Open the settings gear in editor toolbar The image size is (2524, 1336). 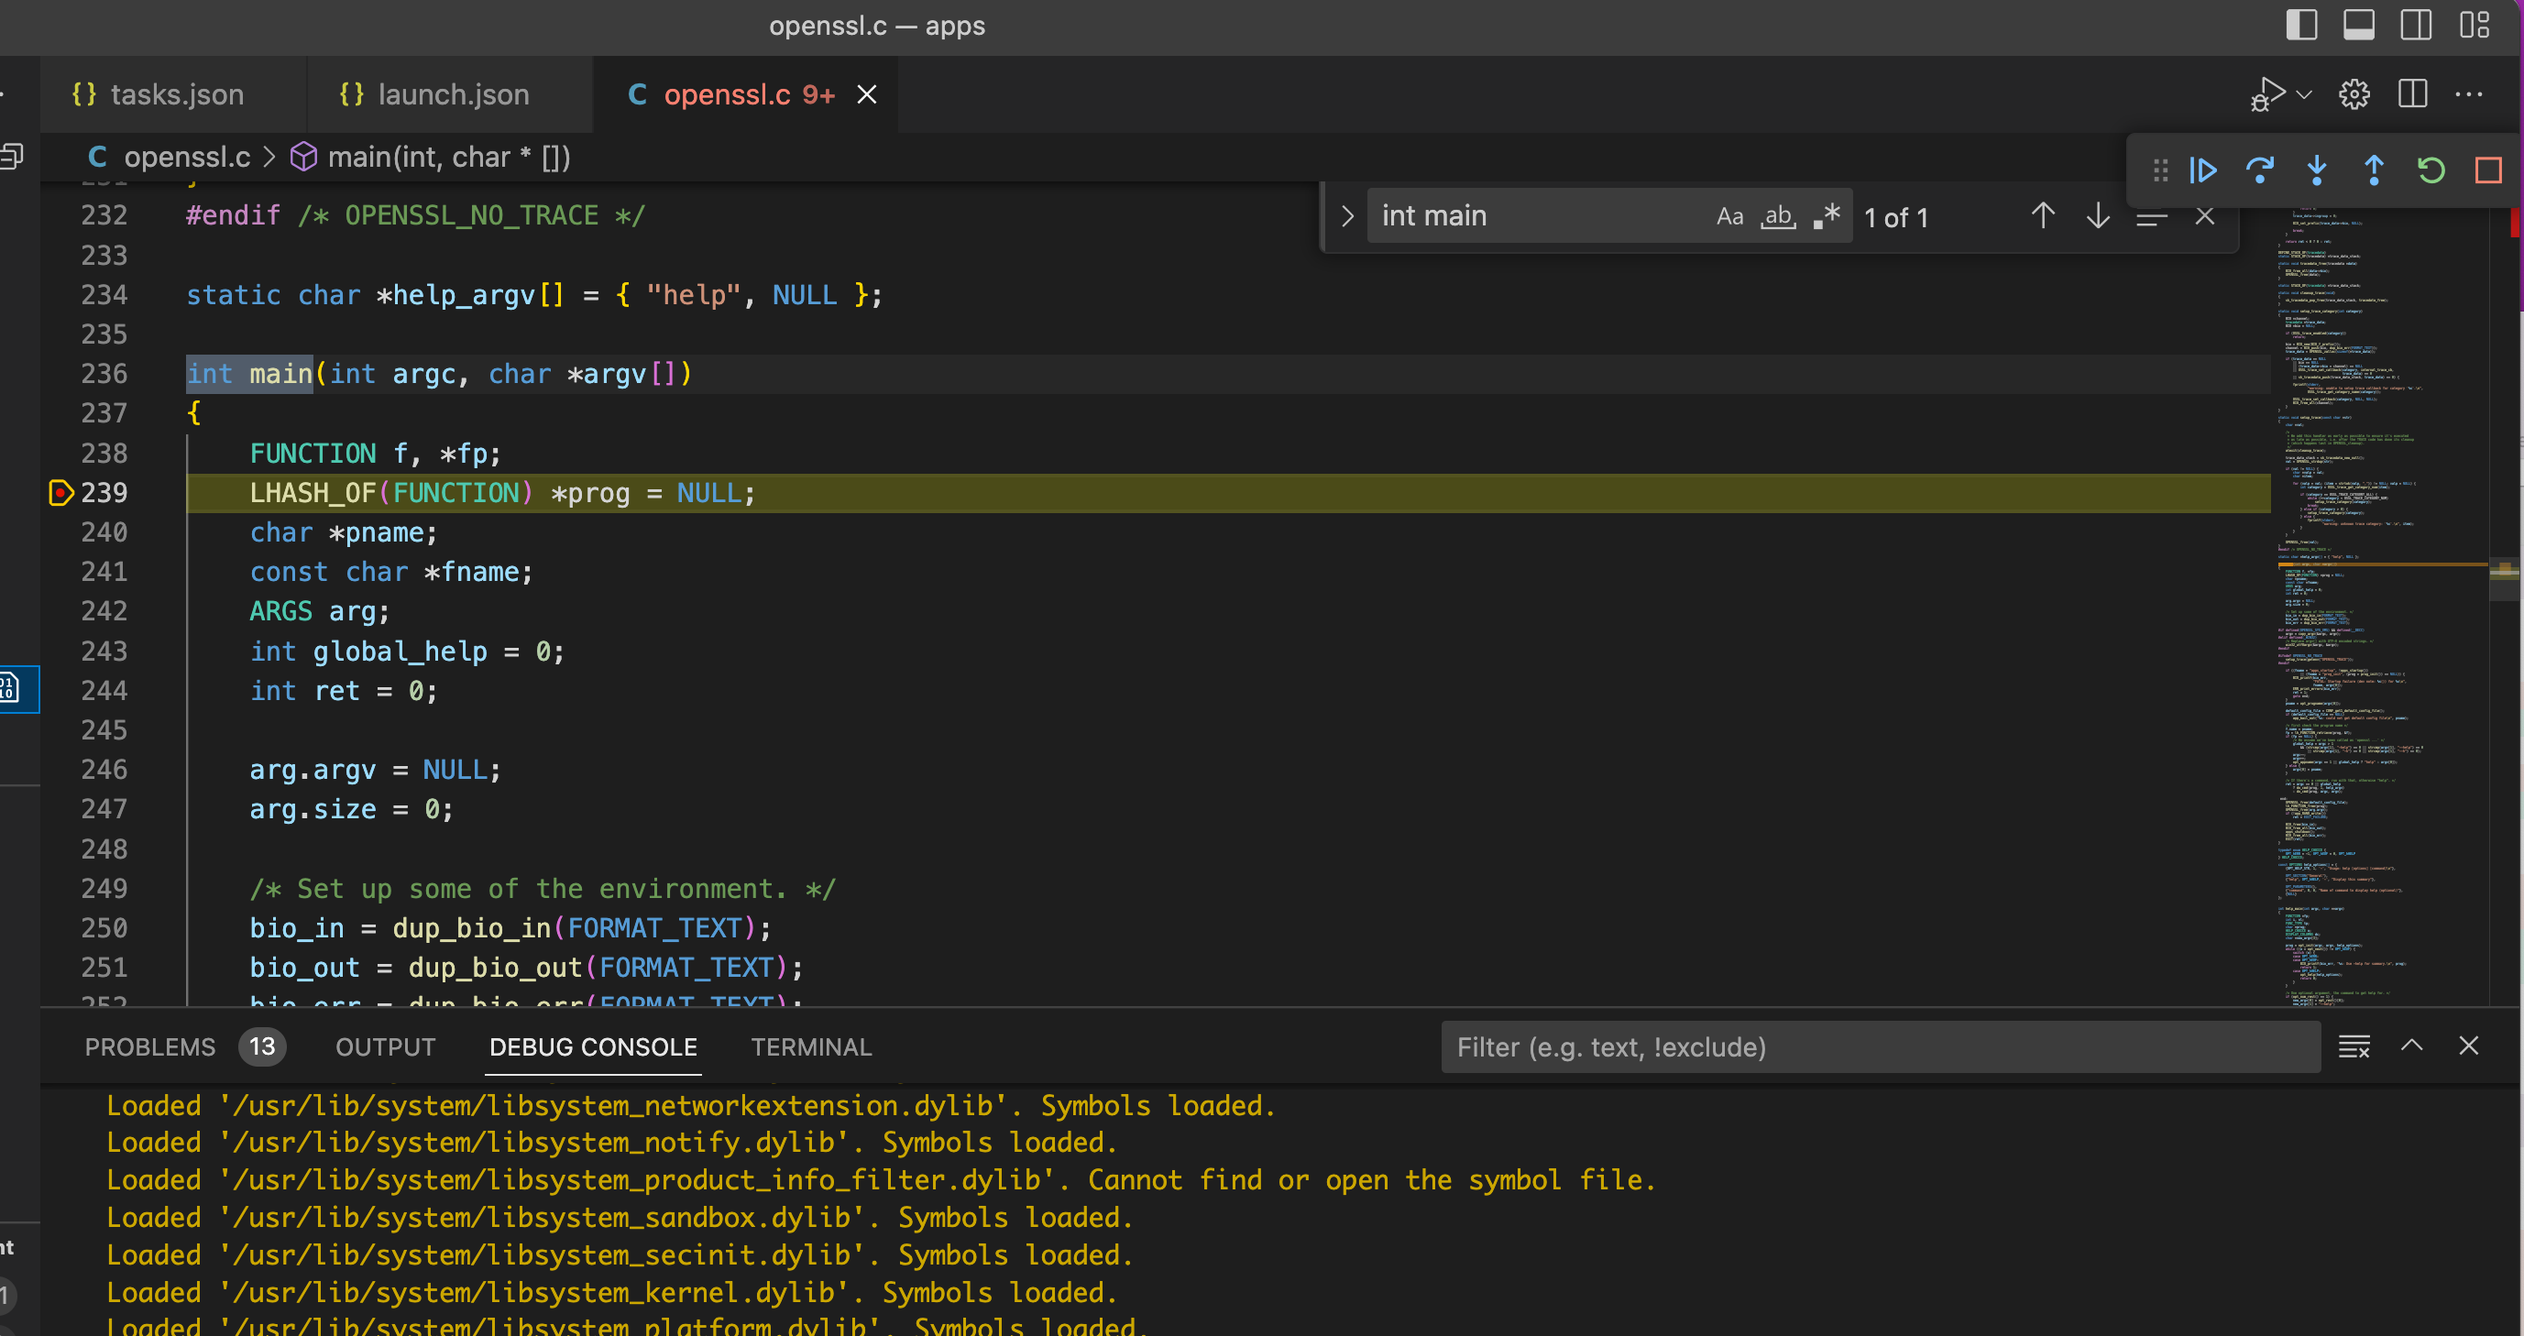click(2354, 95)
